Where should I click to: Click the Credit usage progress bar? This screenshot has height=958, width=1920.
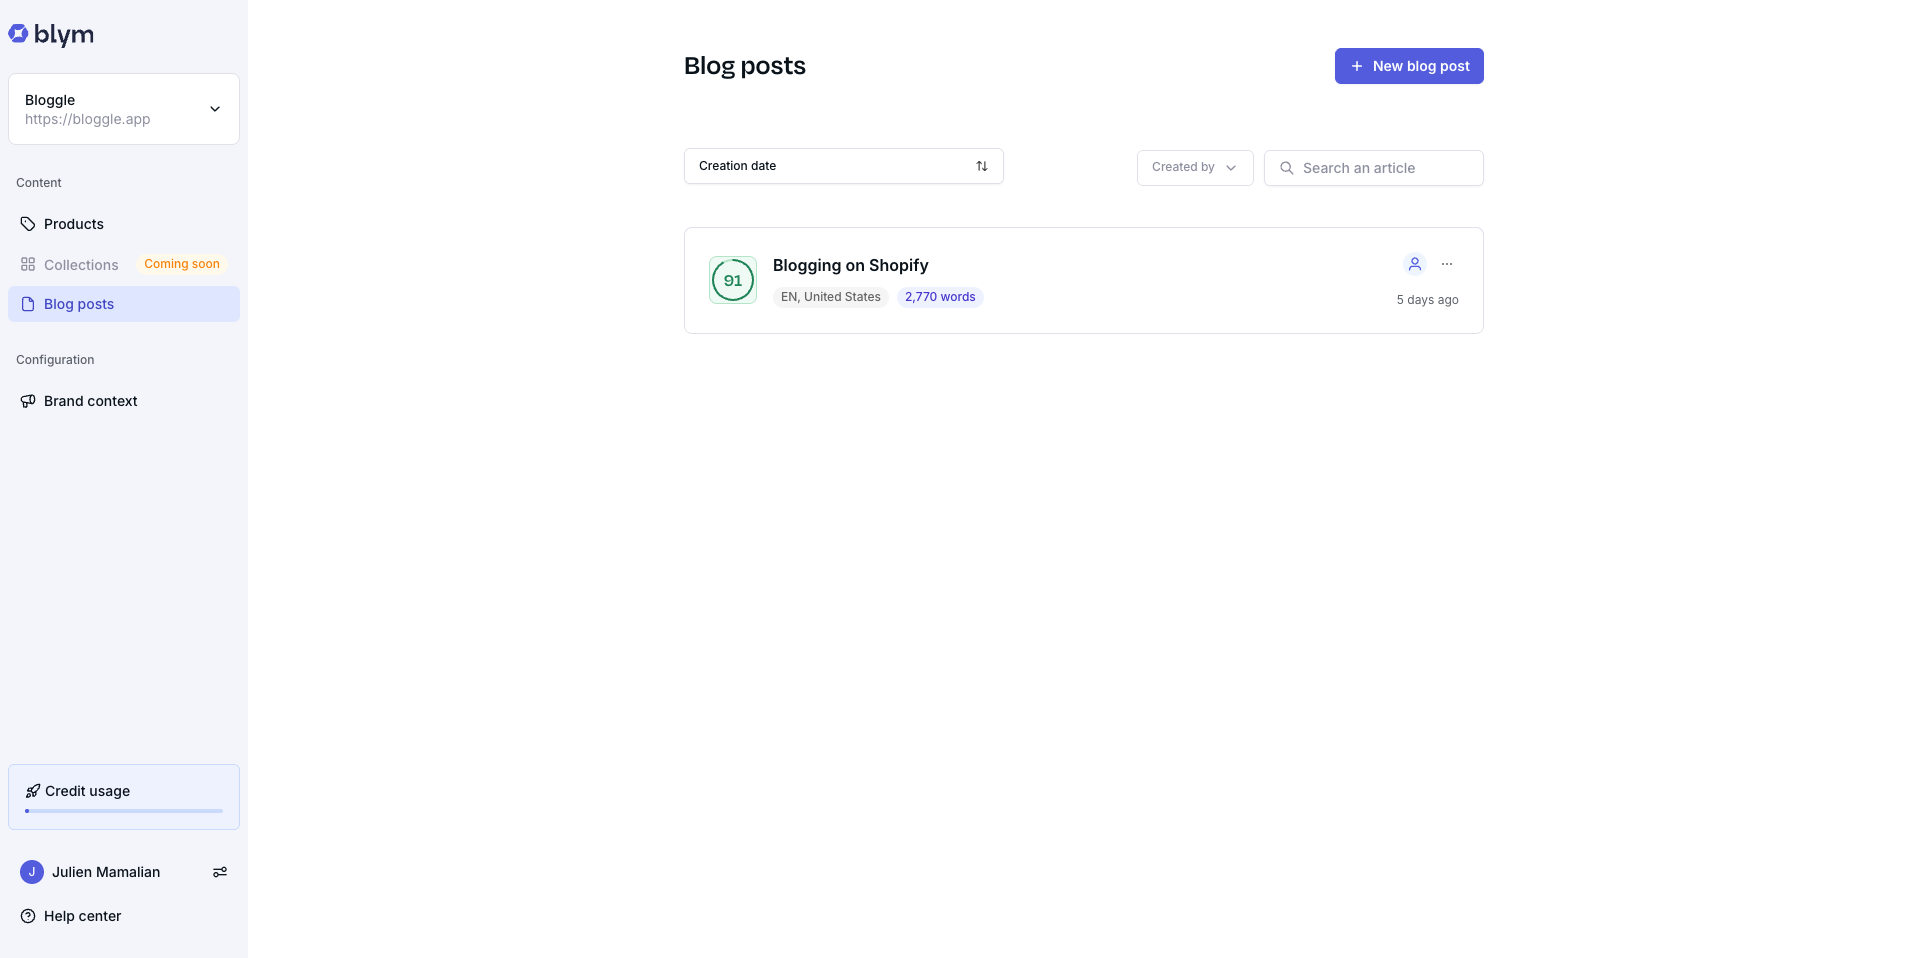click(124, 811)
